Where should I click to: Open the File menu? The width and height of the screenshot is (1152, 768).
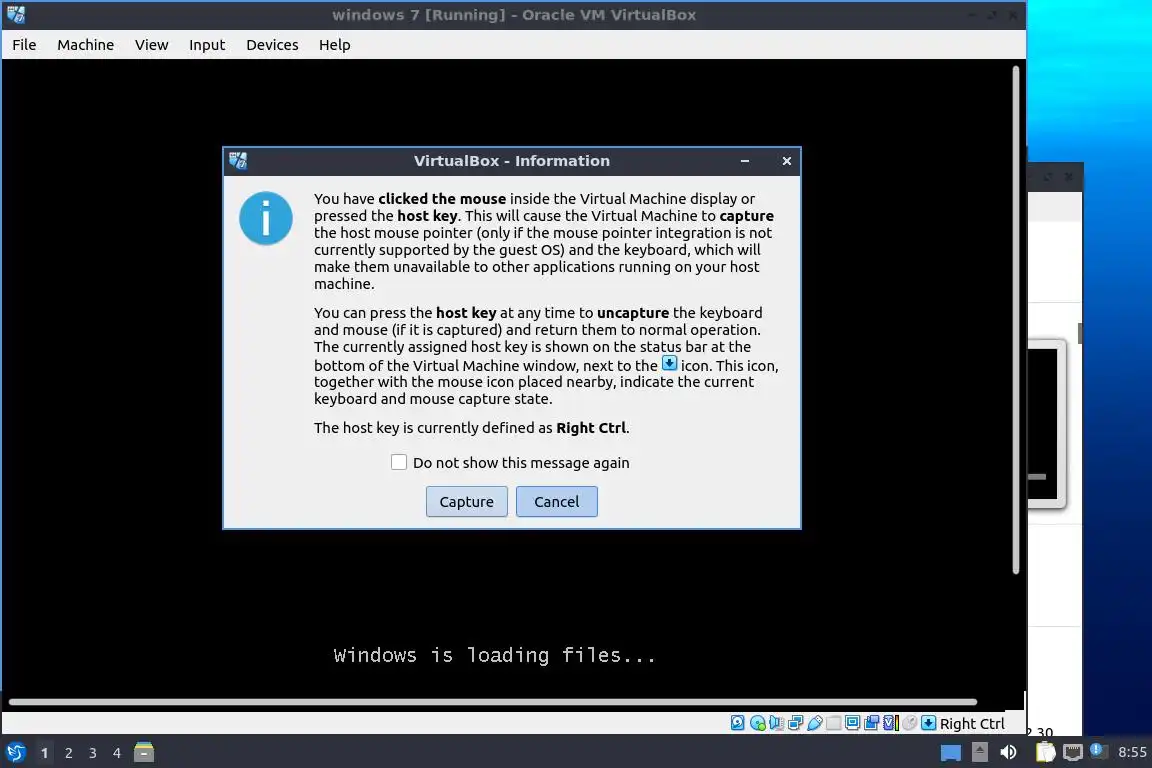pos(24,45)
